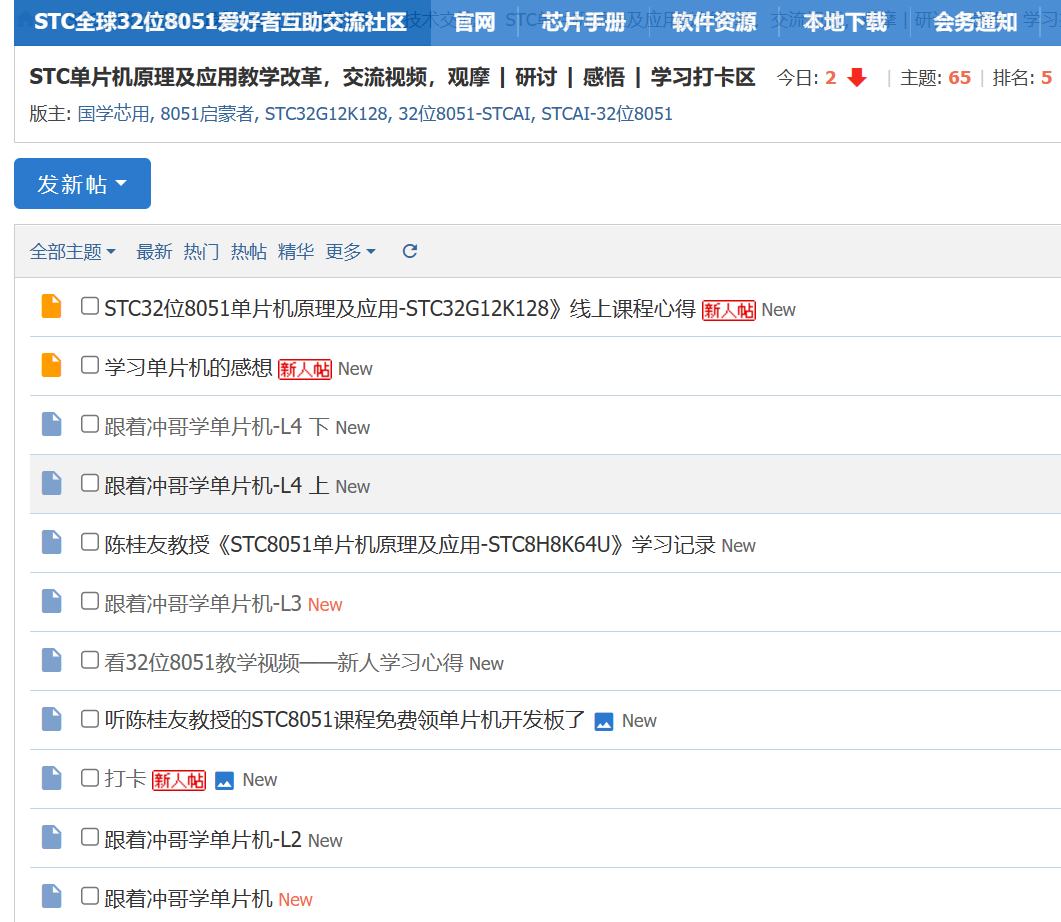Select the checkbox for 跟着冲哥学单片机-L4 上
The height and width of the screenshot is (922, 1061).
tap(89, 482)
